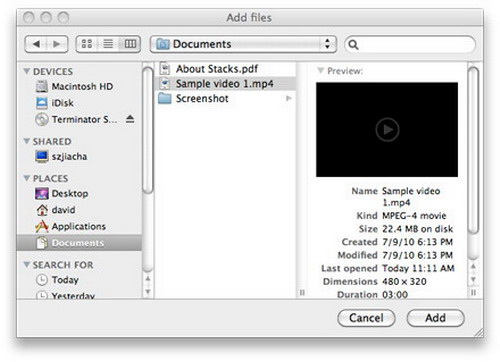Viewport: 500px width, 362px height.
Task: Click the Cancel button
Action: (x=366, y=318)
